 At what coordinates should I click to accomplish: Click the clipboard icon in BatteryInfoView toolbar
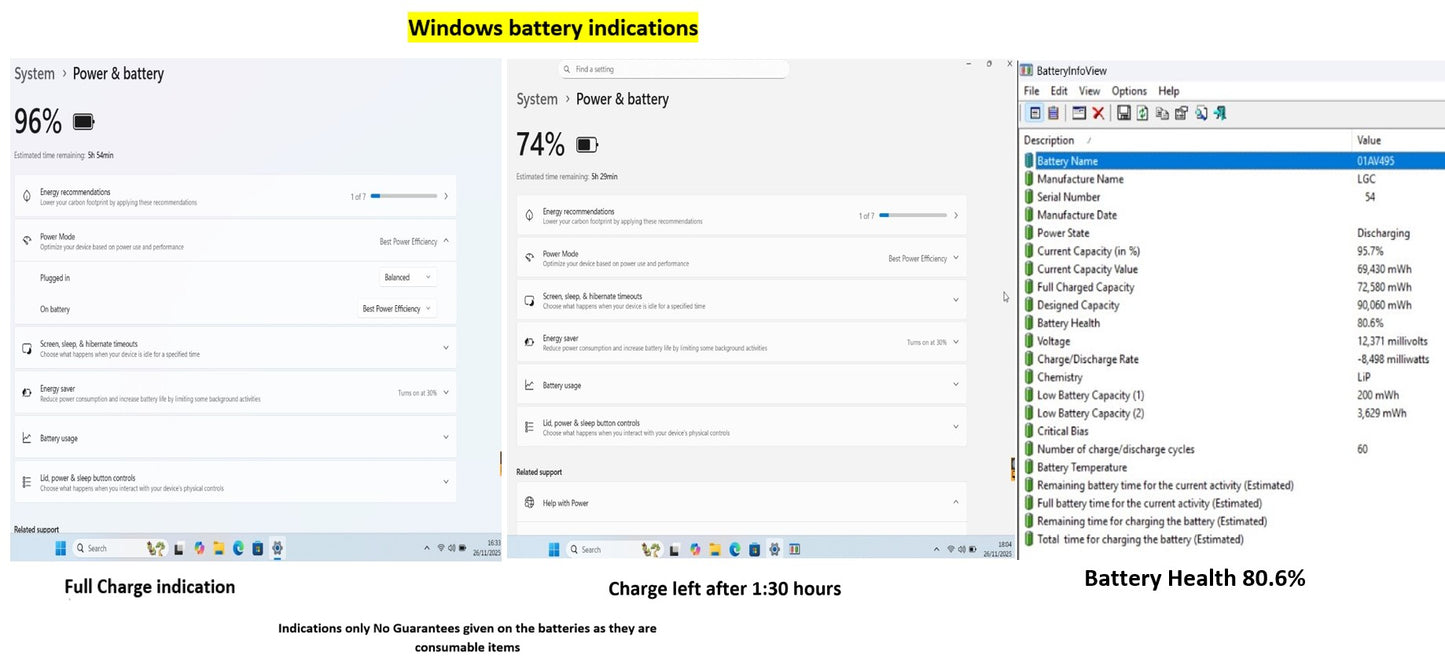pos(1053,114)
